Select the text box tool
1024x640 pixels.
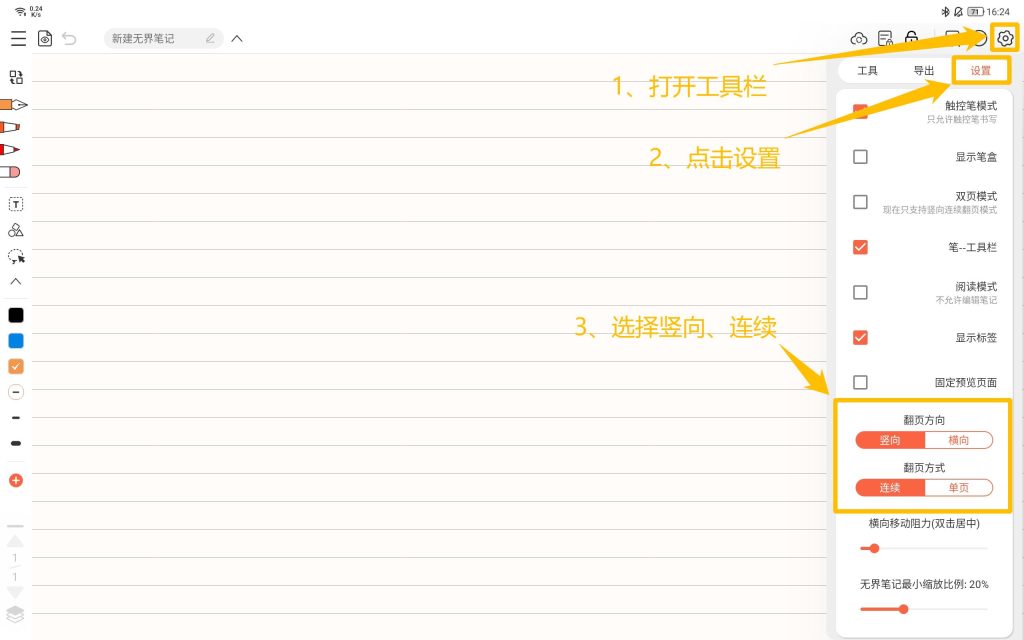[16, 204]
